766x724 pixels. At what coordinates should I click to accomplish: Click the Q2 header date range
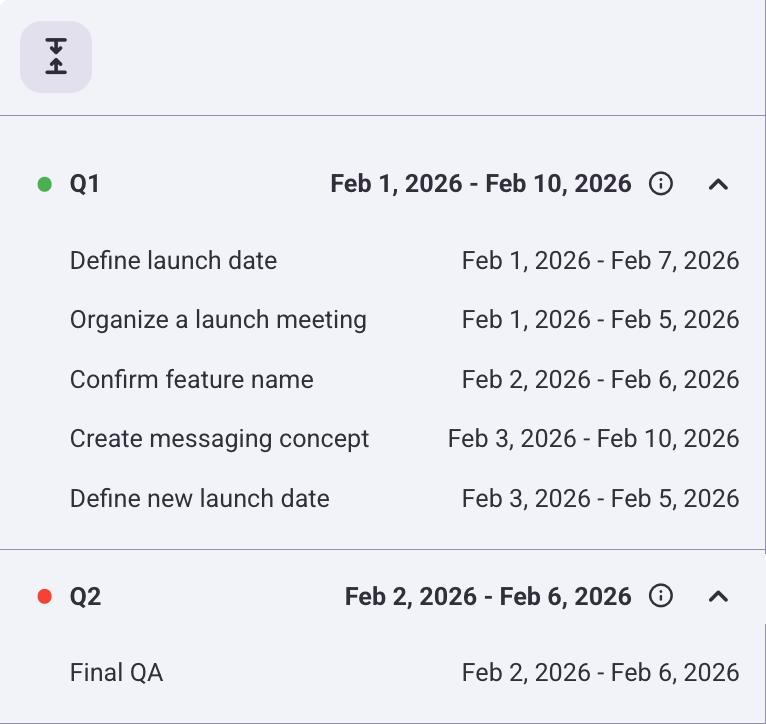(488, 597)
